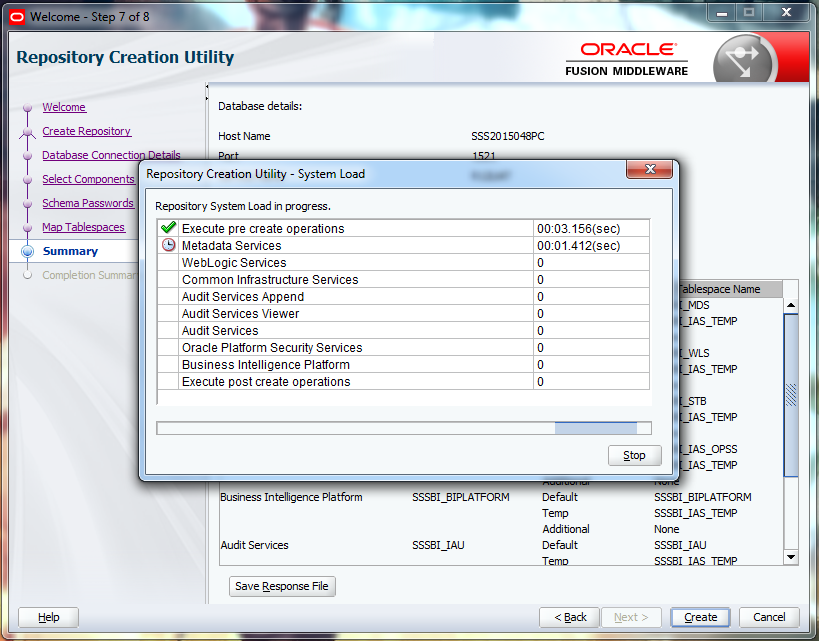
Task: Select the Common Infrastructure Services row
Action: (403, 279)
